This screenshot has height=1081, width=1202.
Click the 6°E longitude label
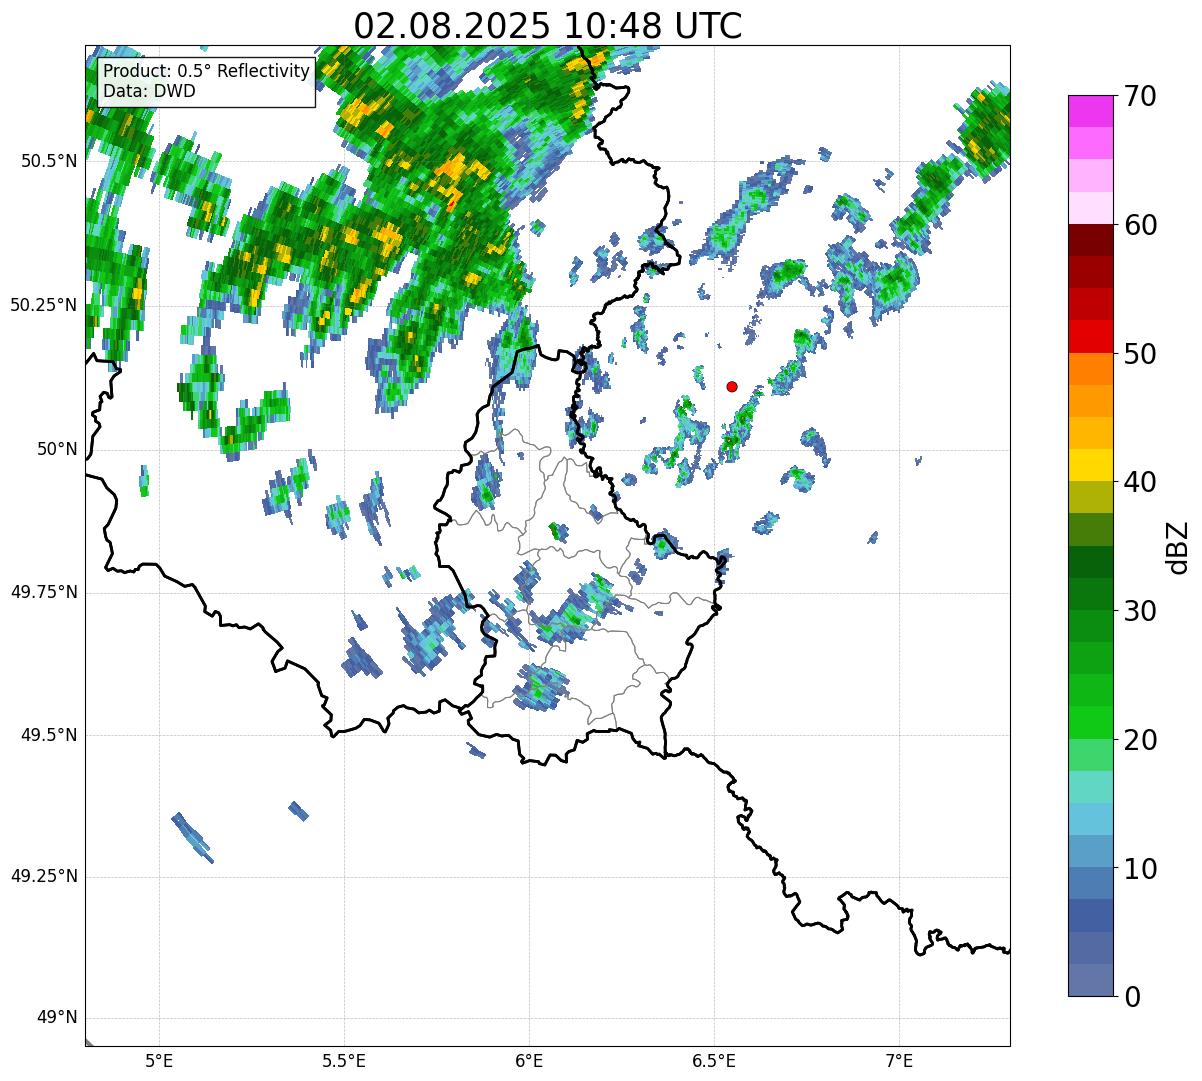click(x=529, y=1060)
